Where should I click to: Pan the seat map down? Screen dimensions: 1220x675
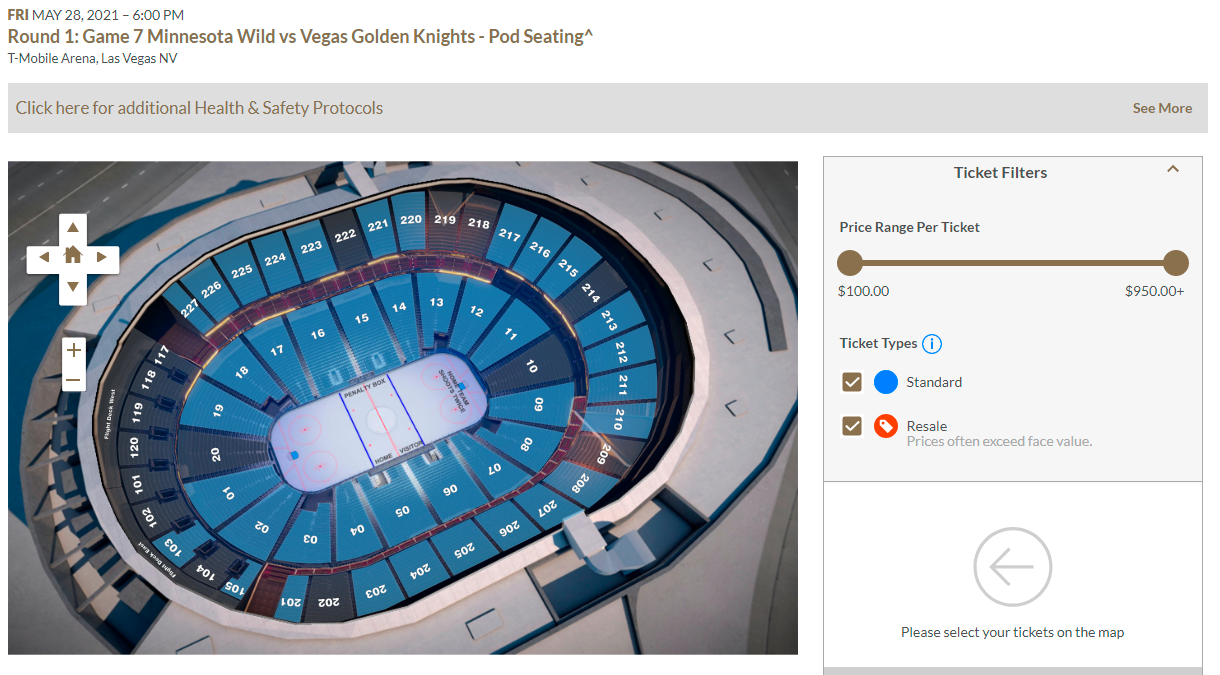point(73,288)
